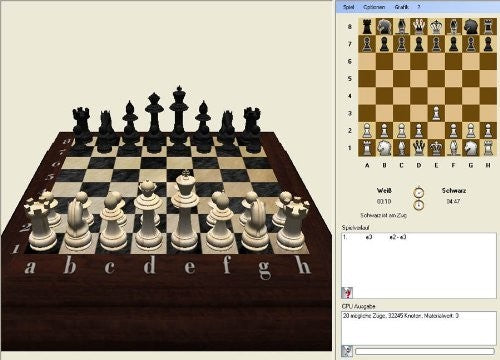This screenshot has width=500, height=360.
Task: Select white bishop on c1 in 2D board
Action: [402, 148]
